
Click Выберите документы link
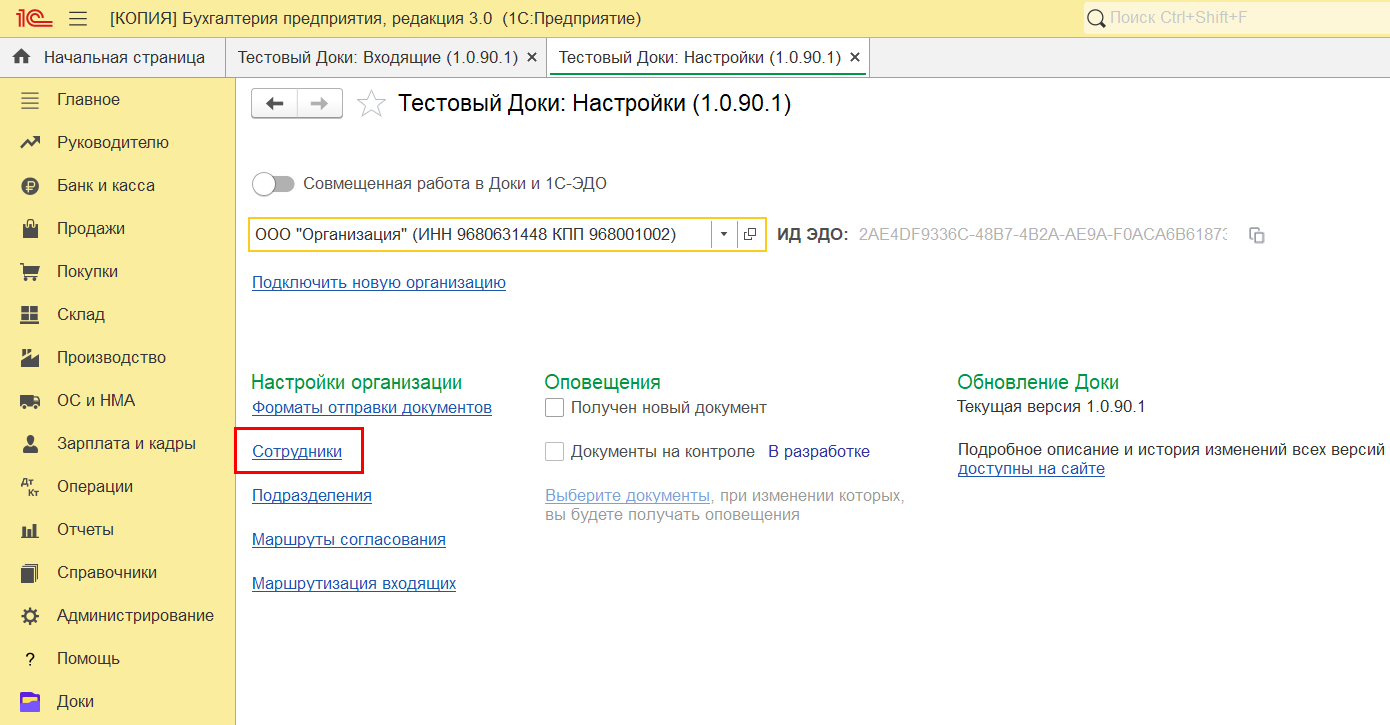(628, 496)
